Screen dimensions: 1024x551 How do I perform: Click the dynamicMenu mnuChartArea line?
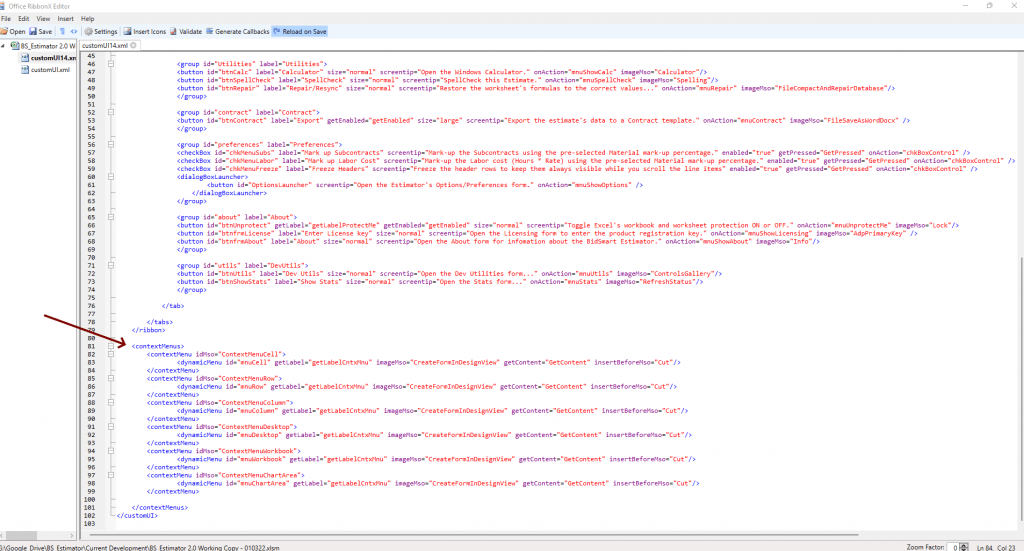pyautogui.click(x=438, y=484)
